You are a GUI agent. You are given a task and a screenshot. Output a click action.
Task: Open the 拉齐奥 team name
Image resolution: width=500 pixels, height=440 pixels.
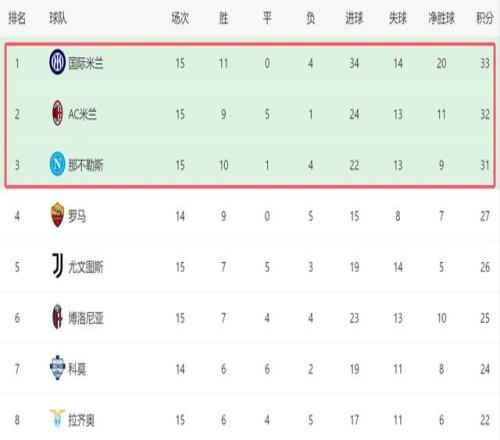coord(81,420)
